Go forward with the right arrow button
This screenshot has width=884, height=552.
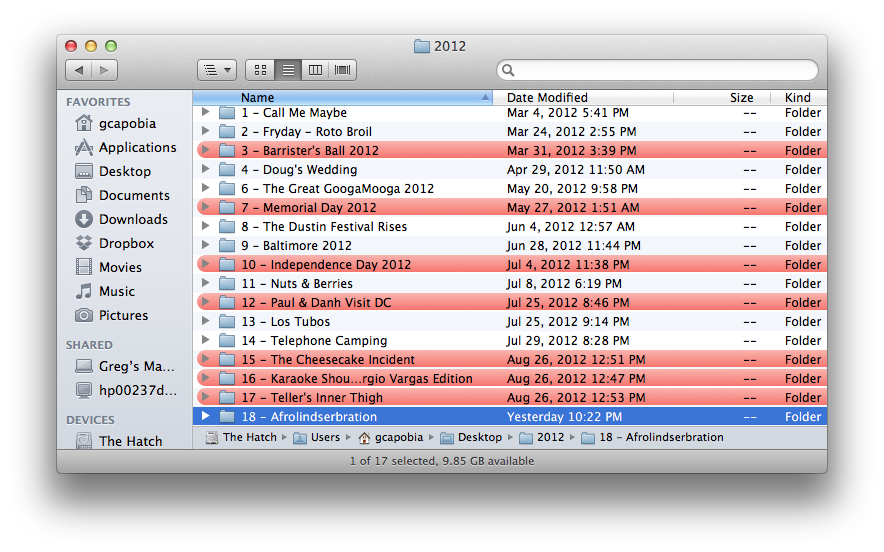[x=104, y=70]
